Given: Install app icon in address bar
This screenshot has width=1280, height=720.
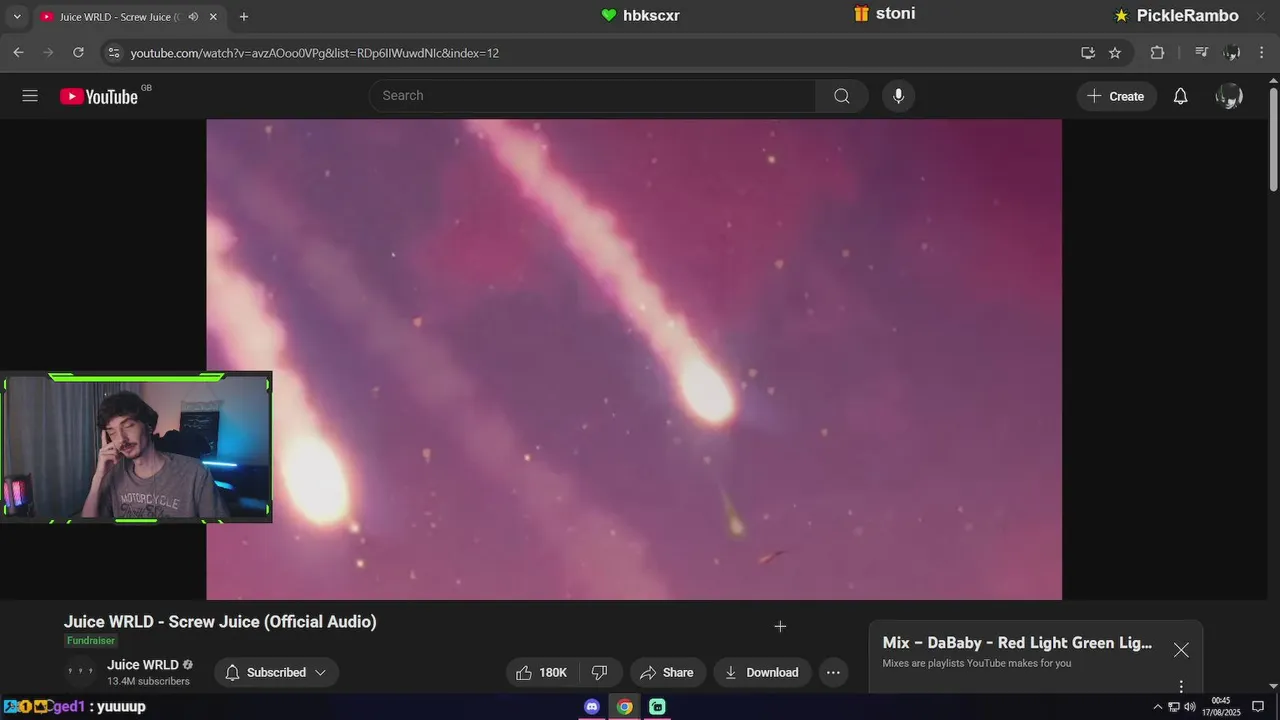Looking at the screenshot, I should pyautogui.click(x=1087, y=53).
